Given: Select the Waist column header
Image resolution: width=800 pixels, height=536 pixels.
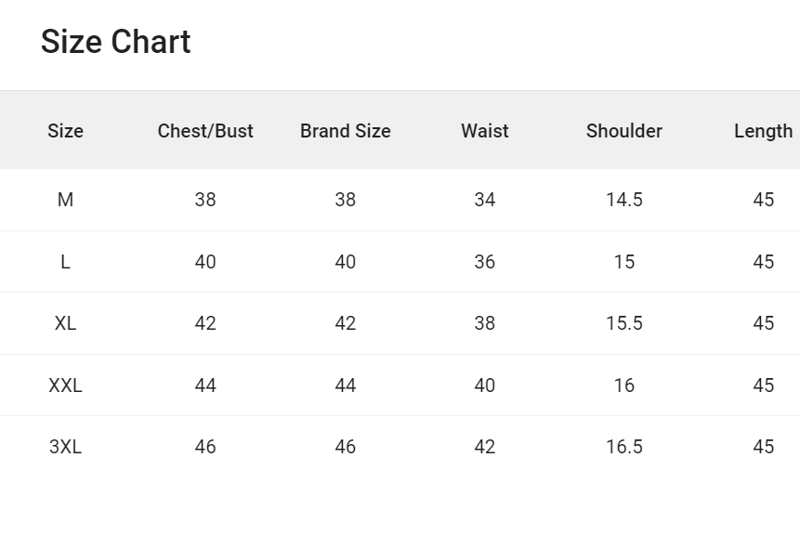Looking at the screenshot, I should tap(485, 131).
